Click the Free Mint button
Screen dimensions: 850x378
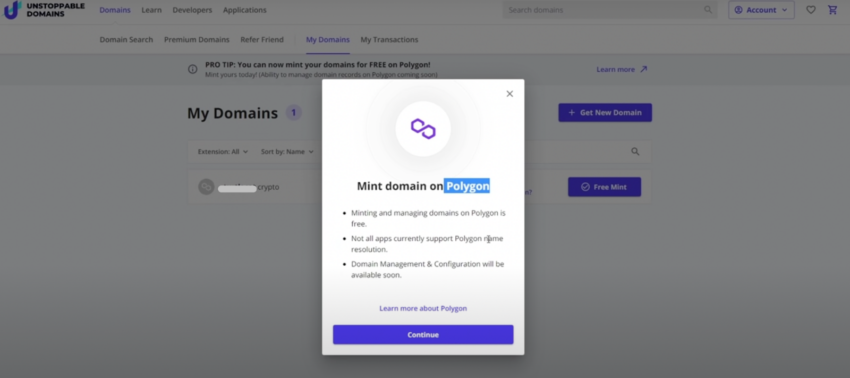coord(604,187)
